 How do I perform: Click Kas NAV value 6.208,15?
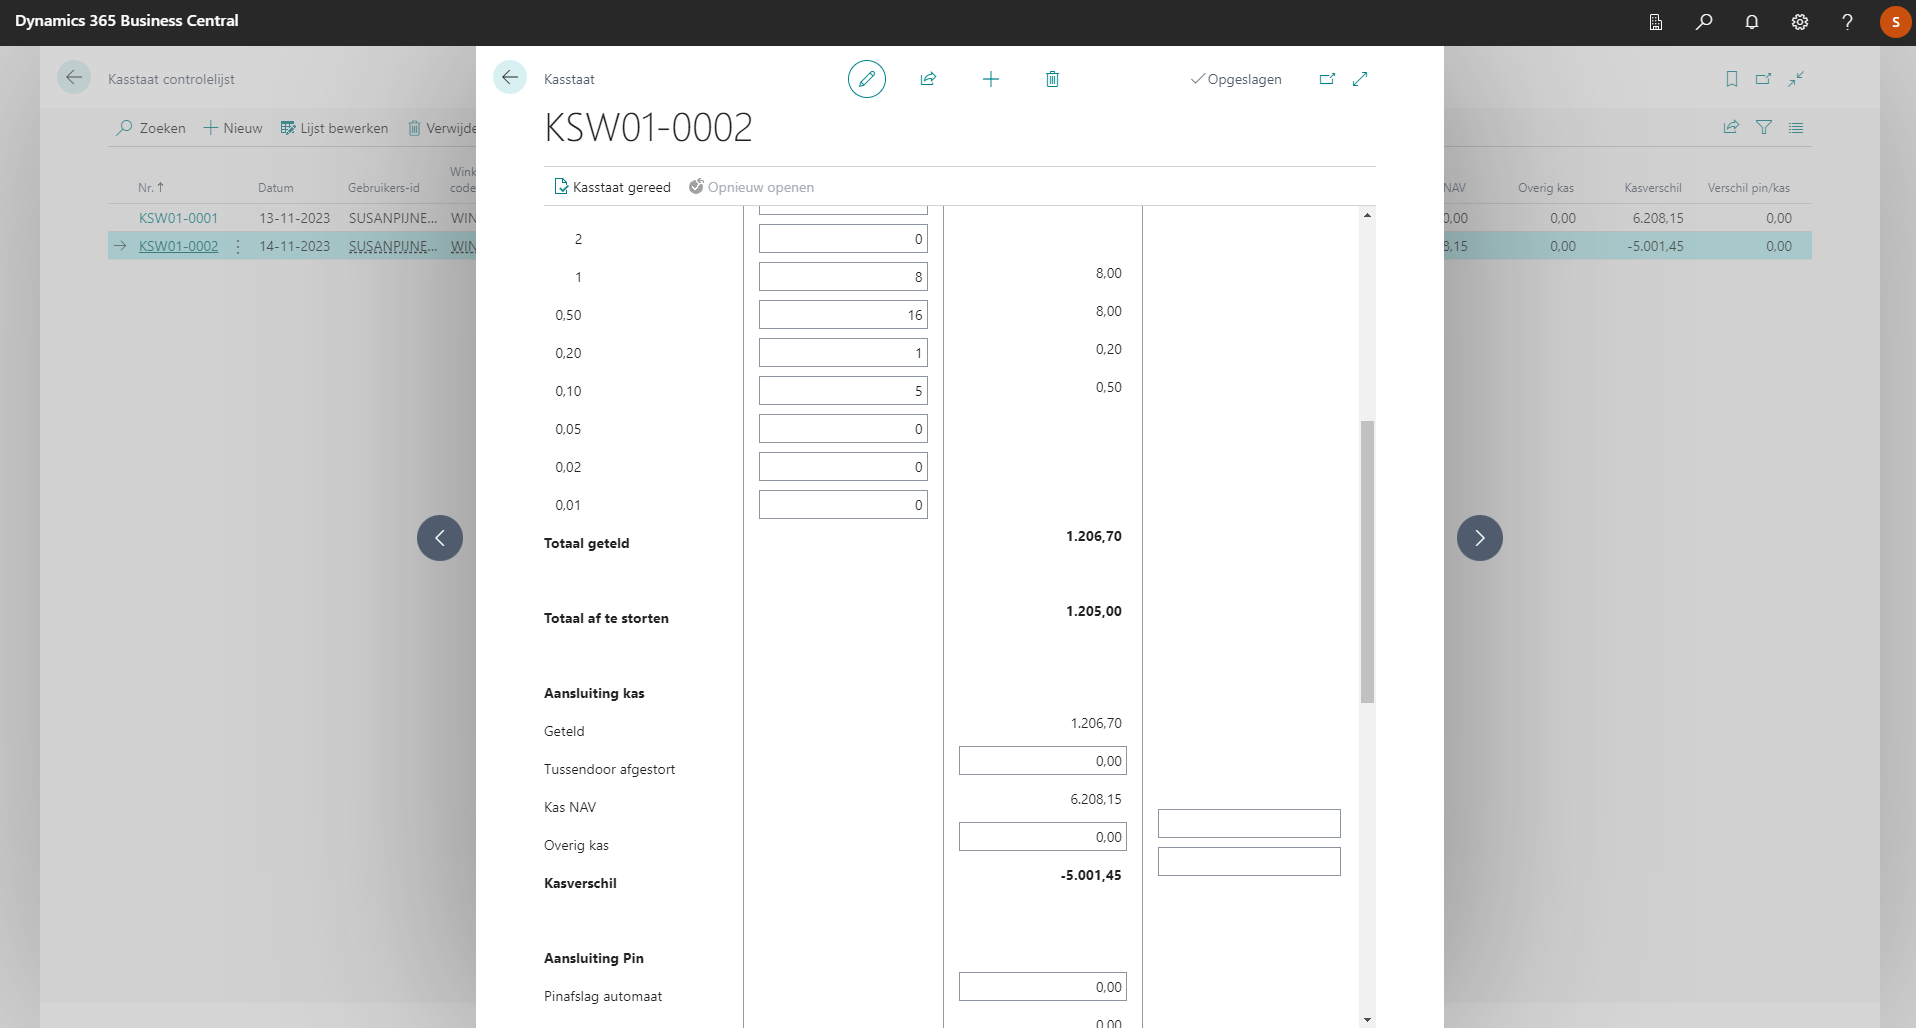click(1096, 799)
